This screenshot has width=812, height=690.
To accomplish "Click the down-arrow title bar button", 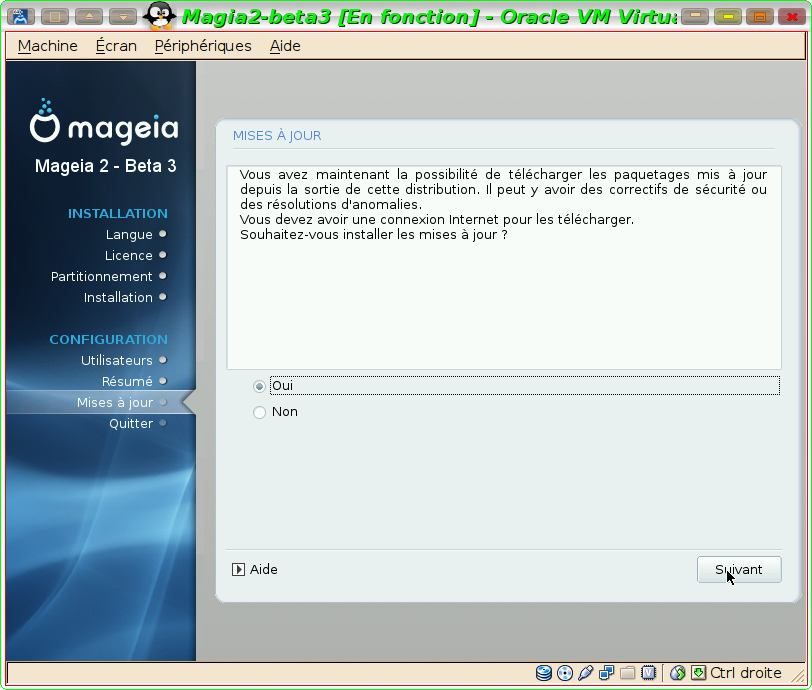I will pos(123,17).
